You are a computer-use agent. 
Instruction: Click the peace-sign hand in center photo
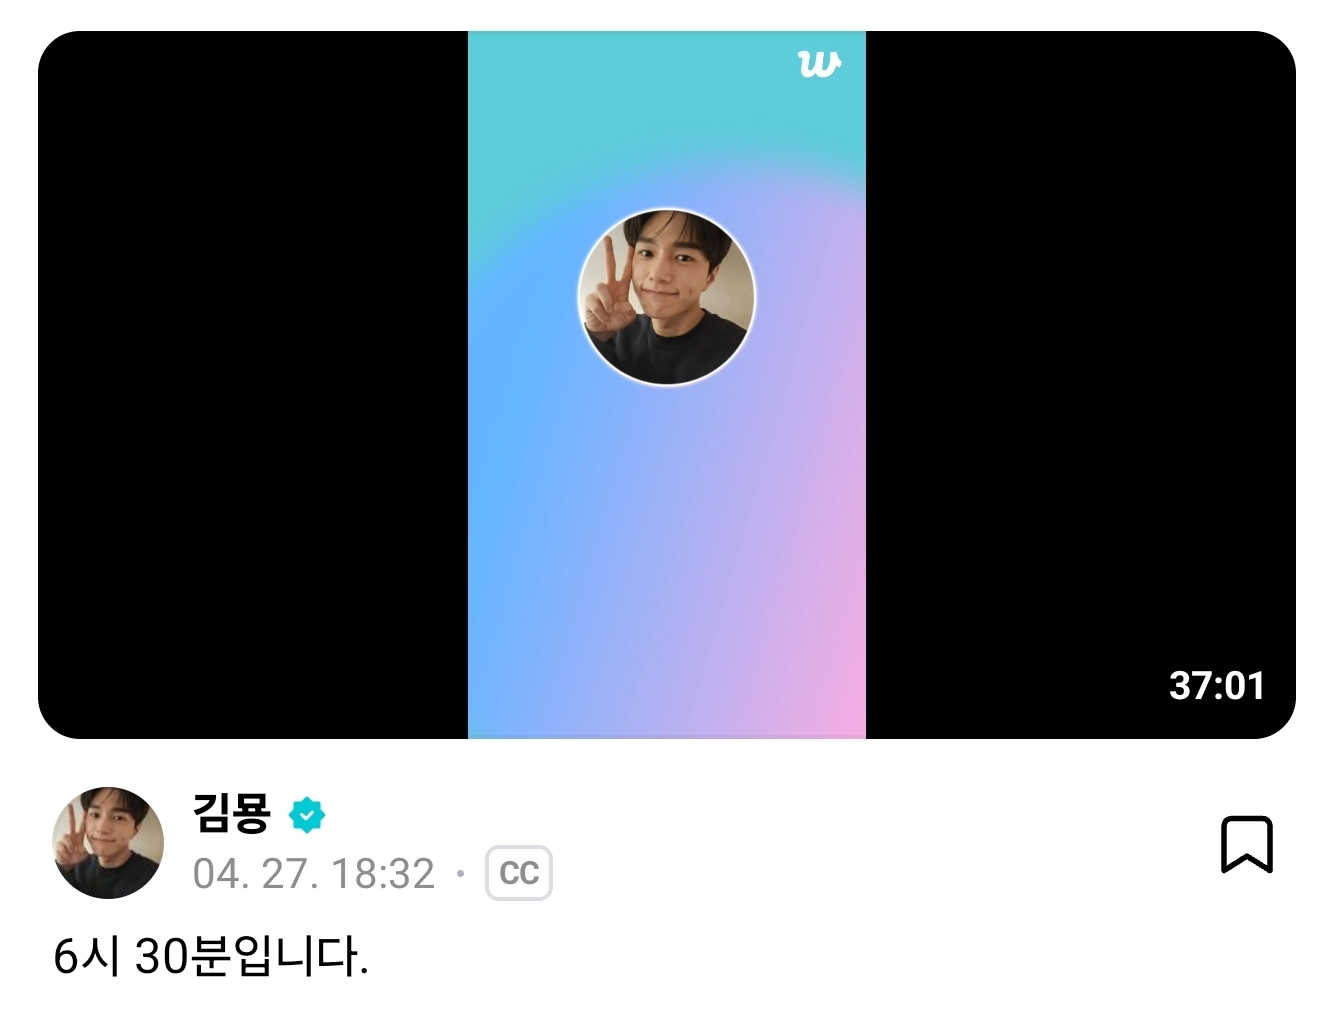[x=607, y=290]
